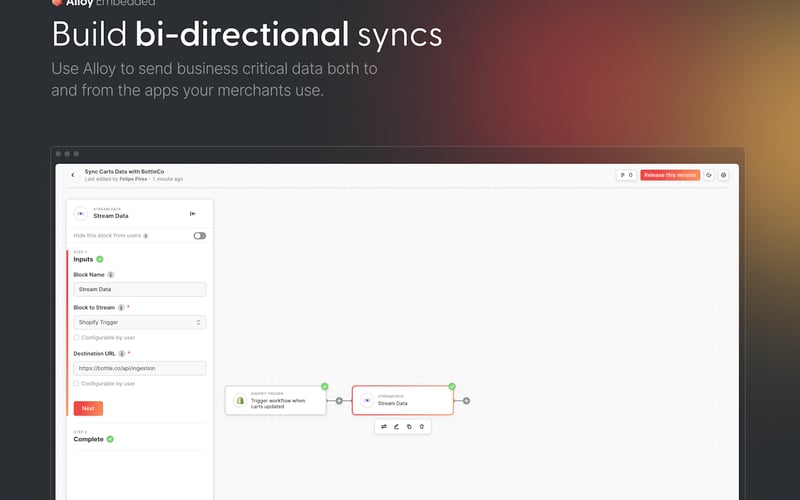This screenshot has height=500, width=800.
Task: Select the Shopify Trigger workflow block
Action: pos(276,401)
